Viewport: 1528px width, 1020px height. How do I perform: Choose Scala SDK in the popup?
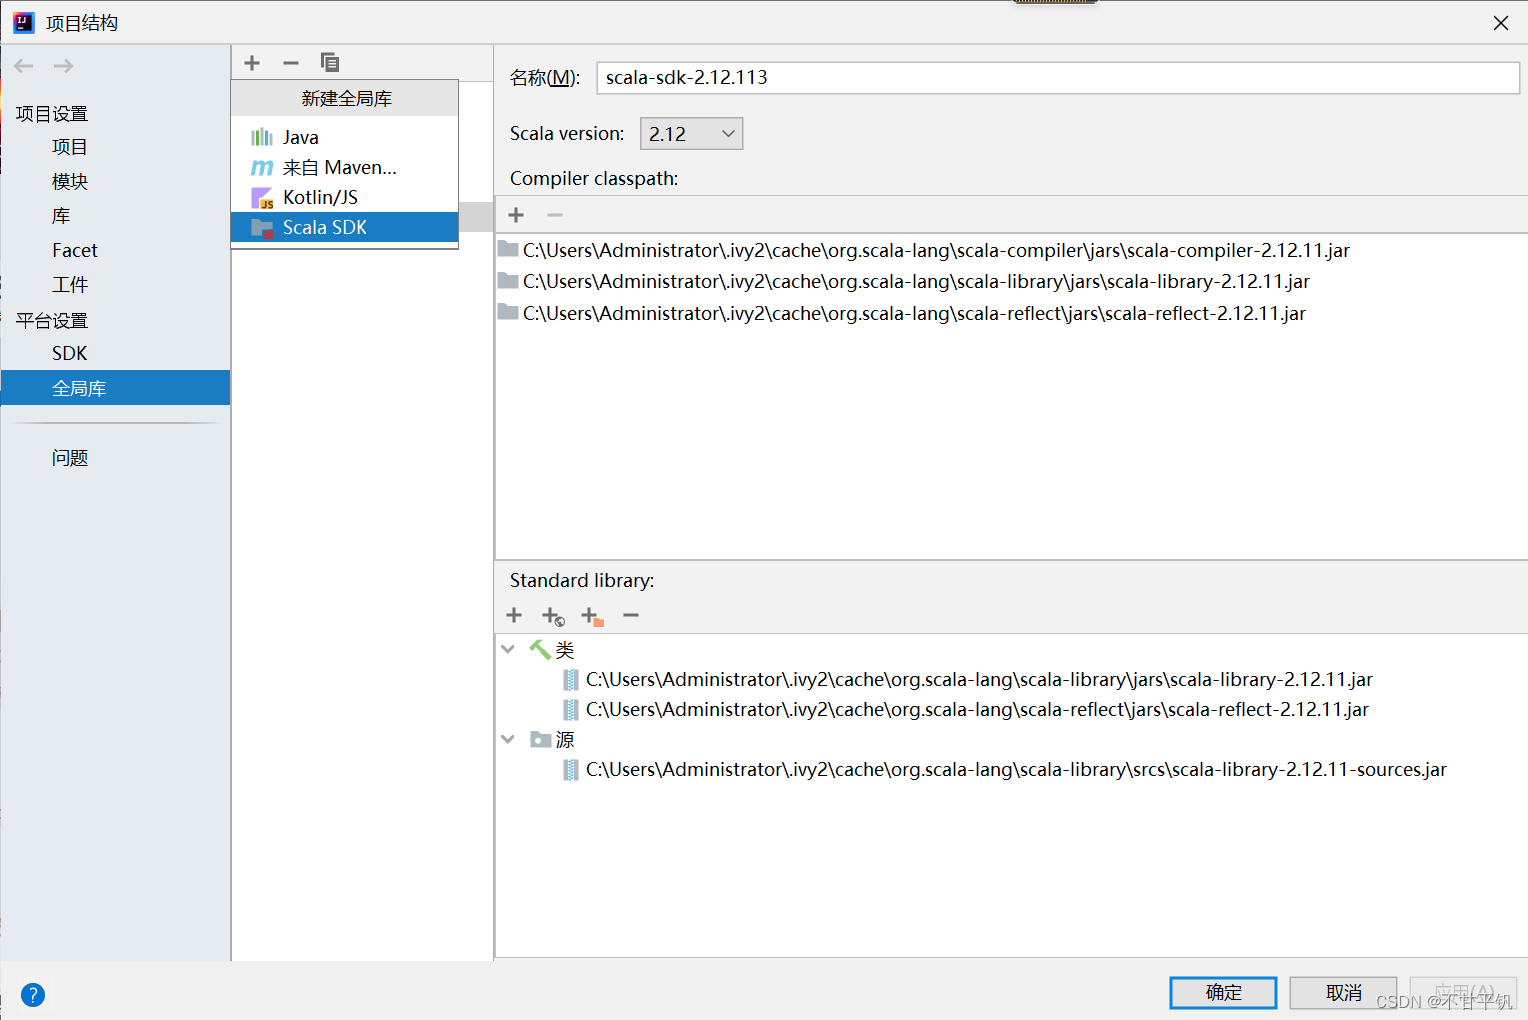(345, 227)
